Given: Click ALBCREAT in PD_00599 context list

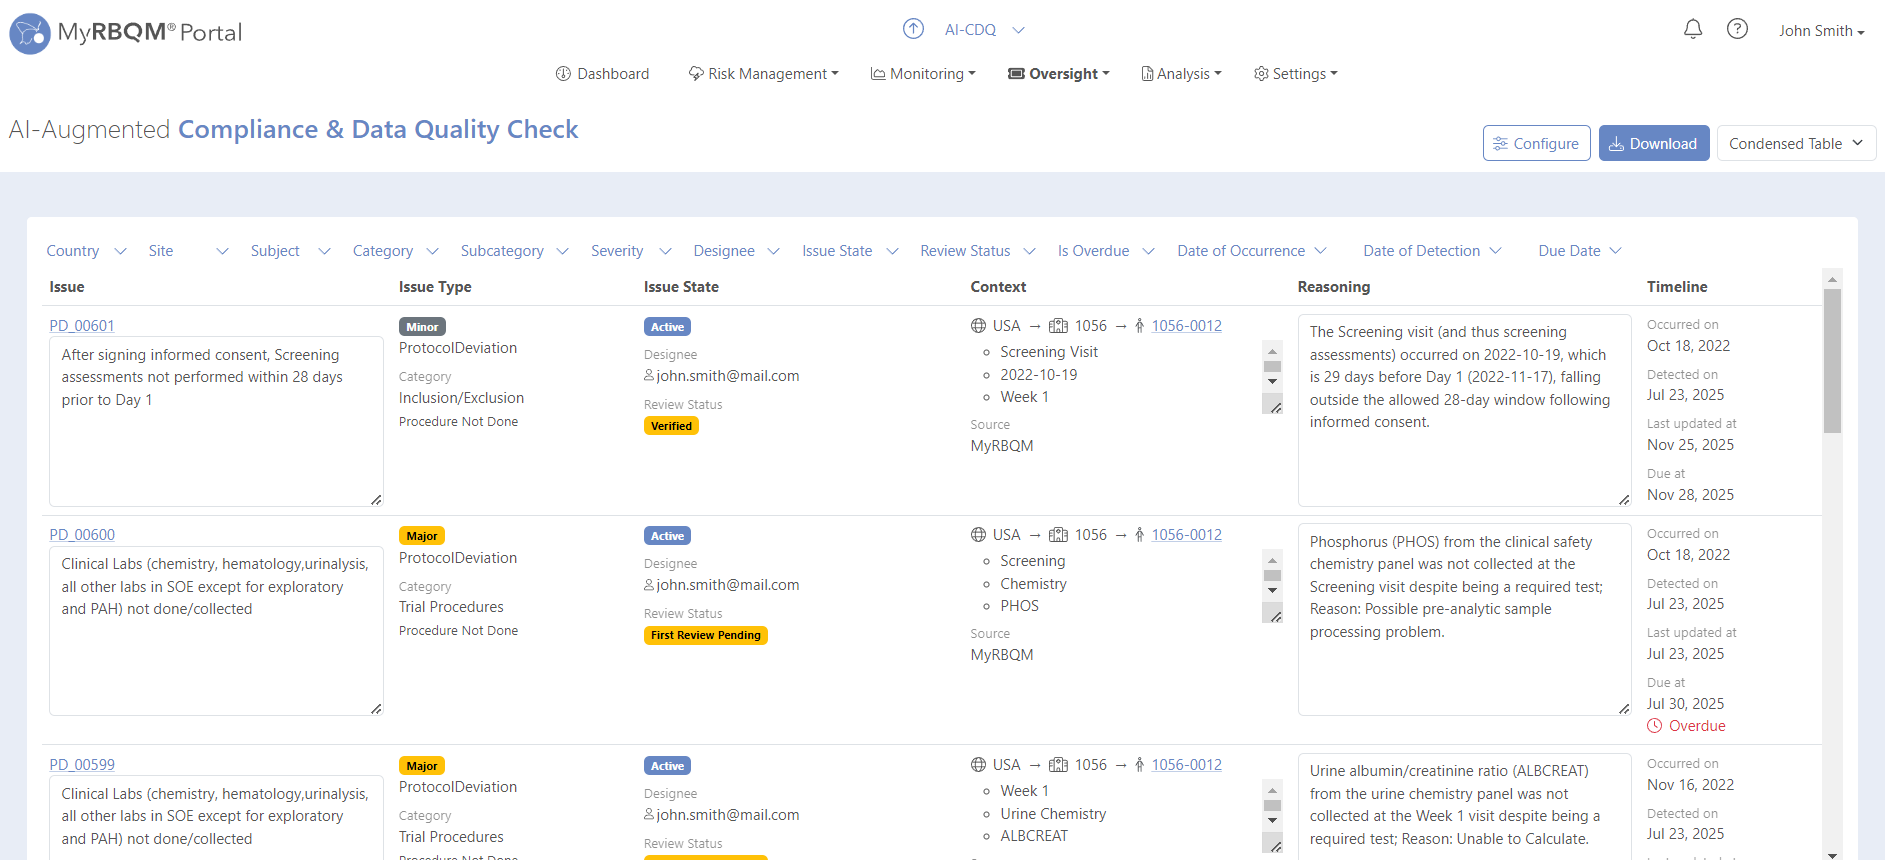Looking at the screenshot, I should (x=1034, y=836).
